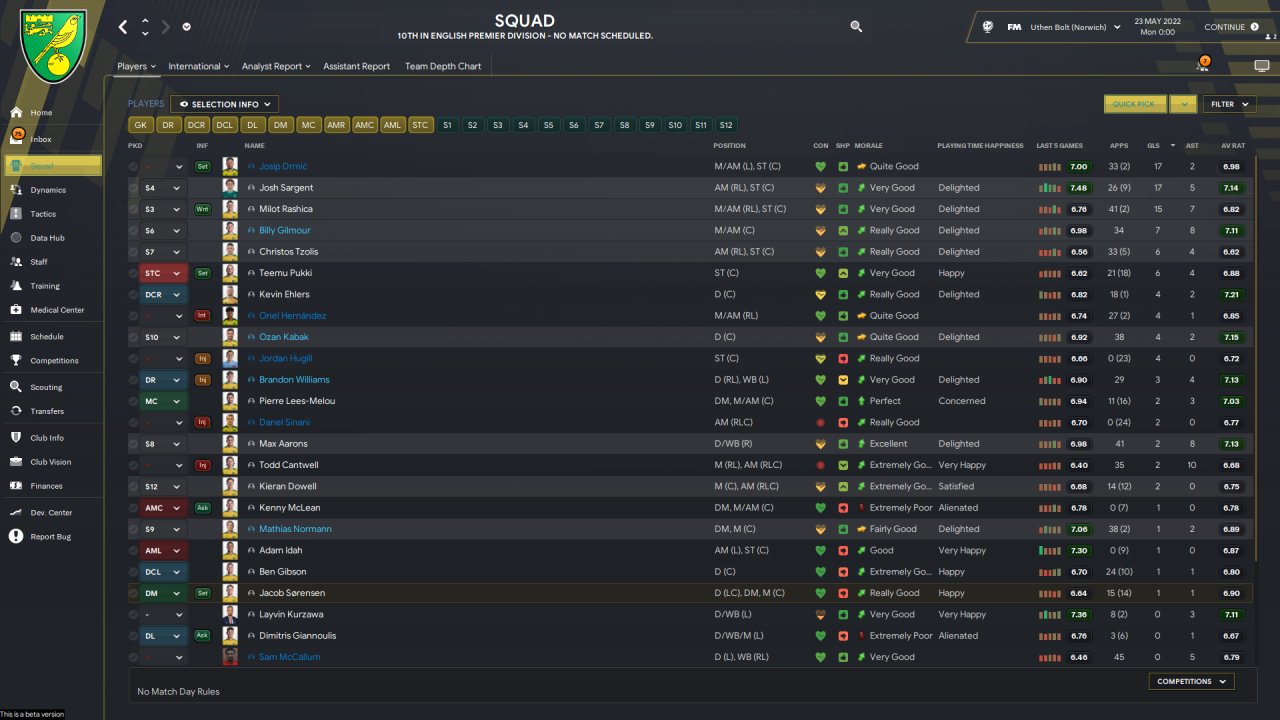Open the search magnifier icon
The image size is (1280, 720).
tap(856, 27)
